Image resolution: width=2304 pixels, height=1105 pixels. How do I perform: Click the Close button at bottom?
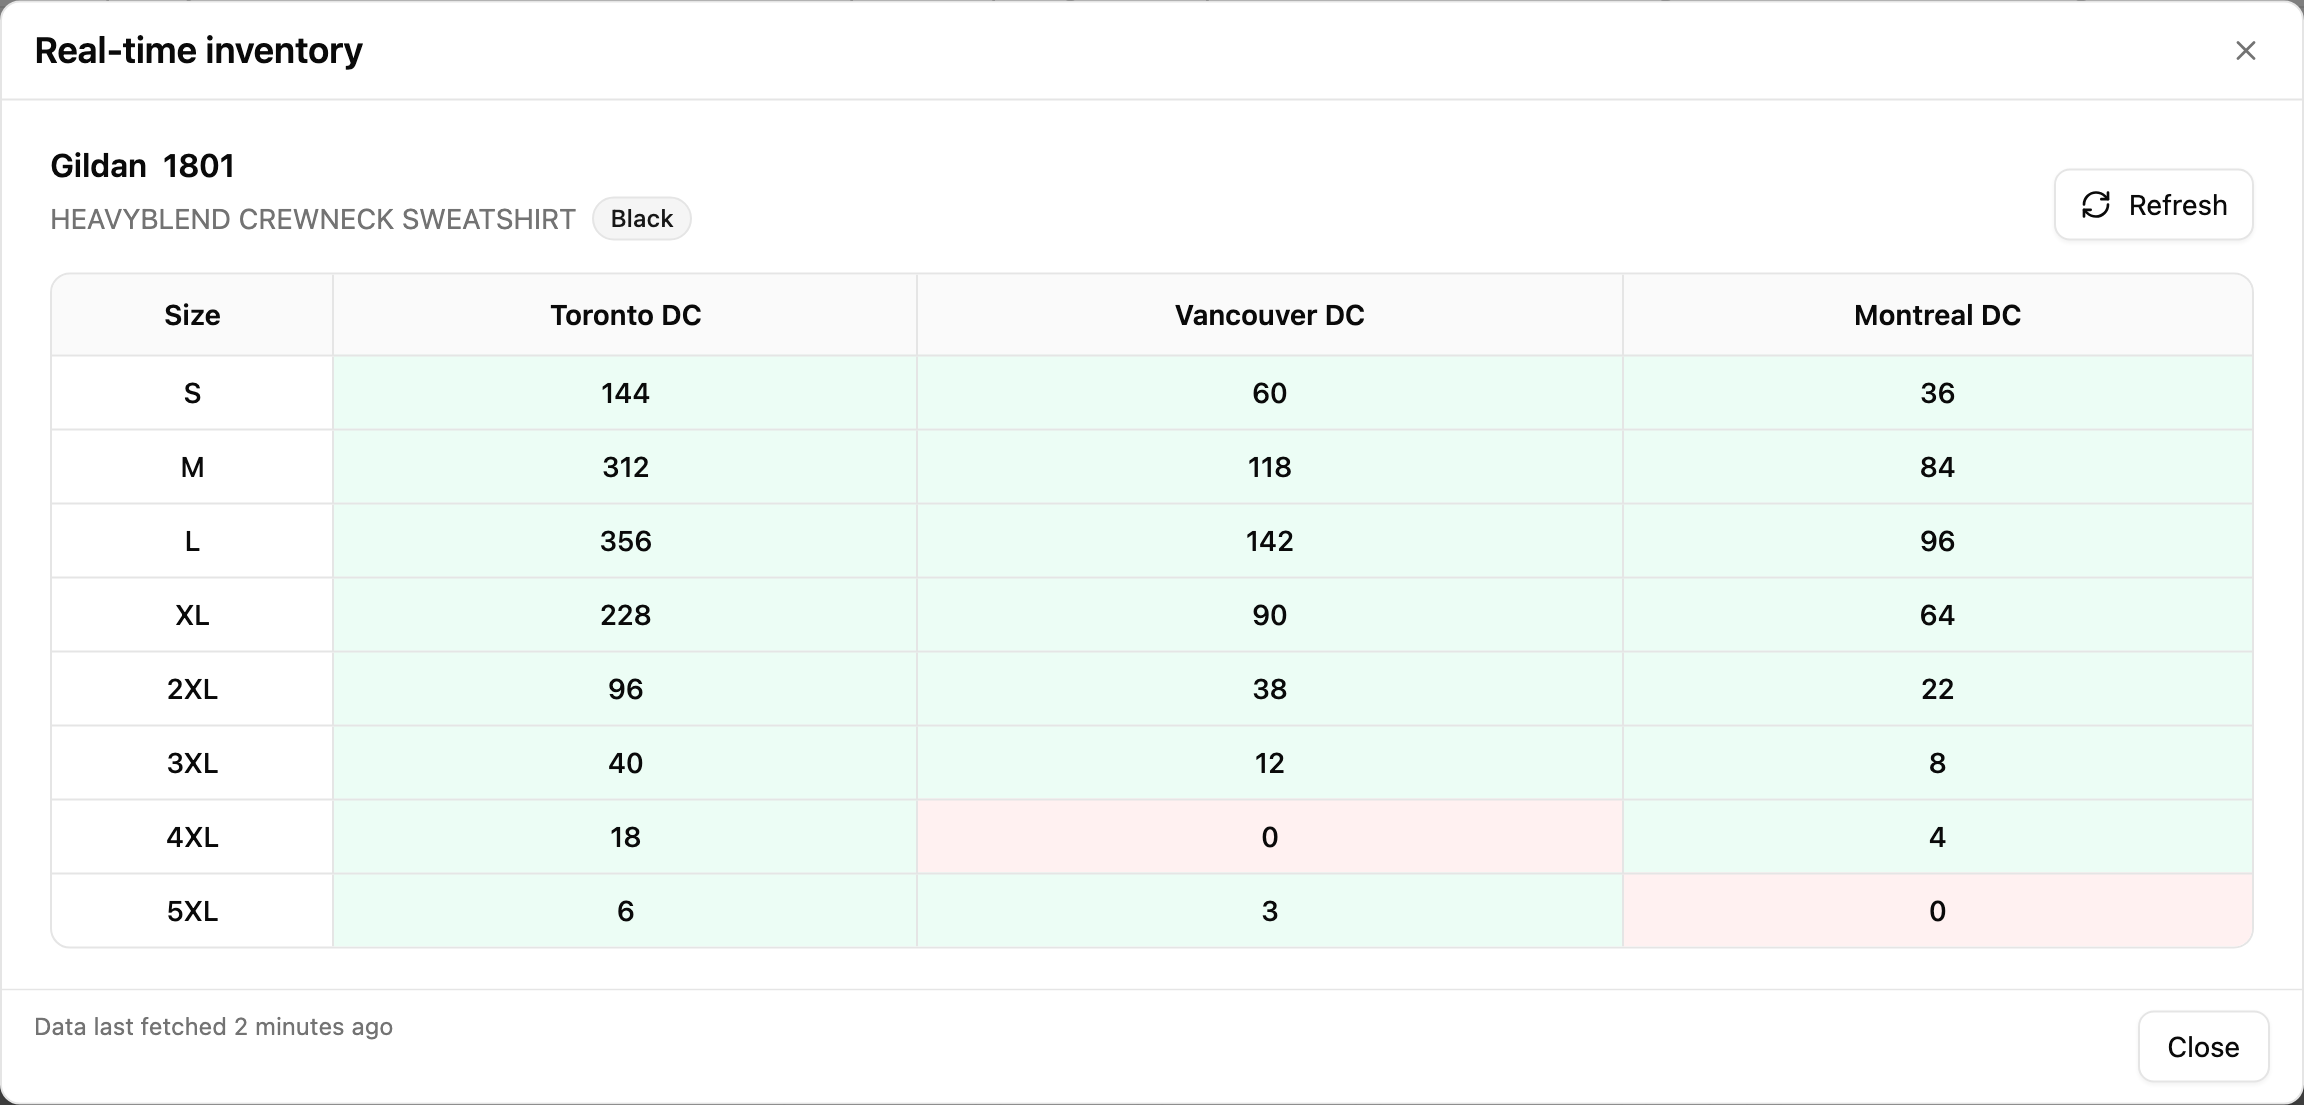[x=2203, y=1047]
